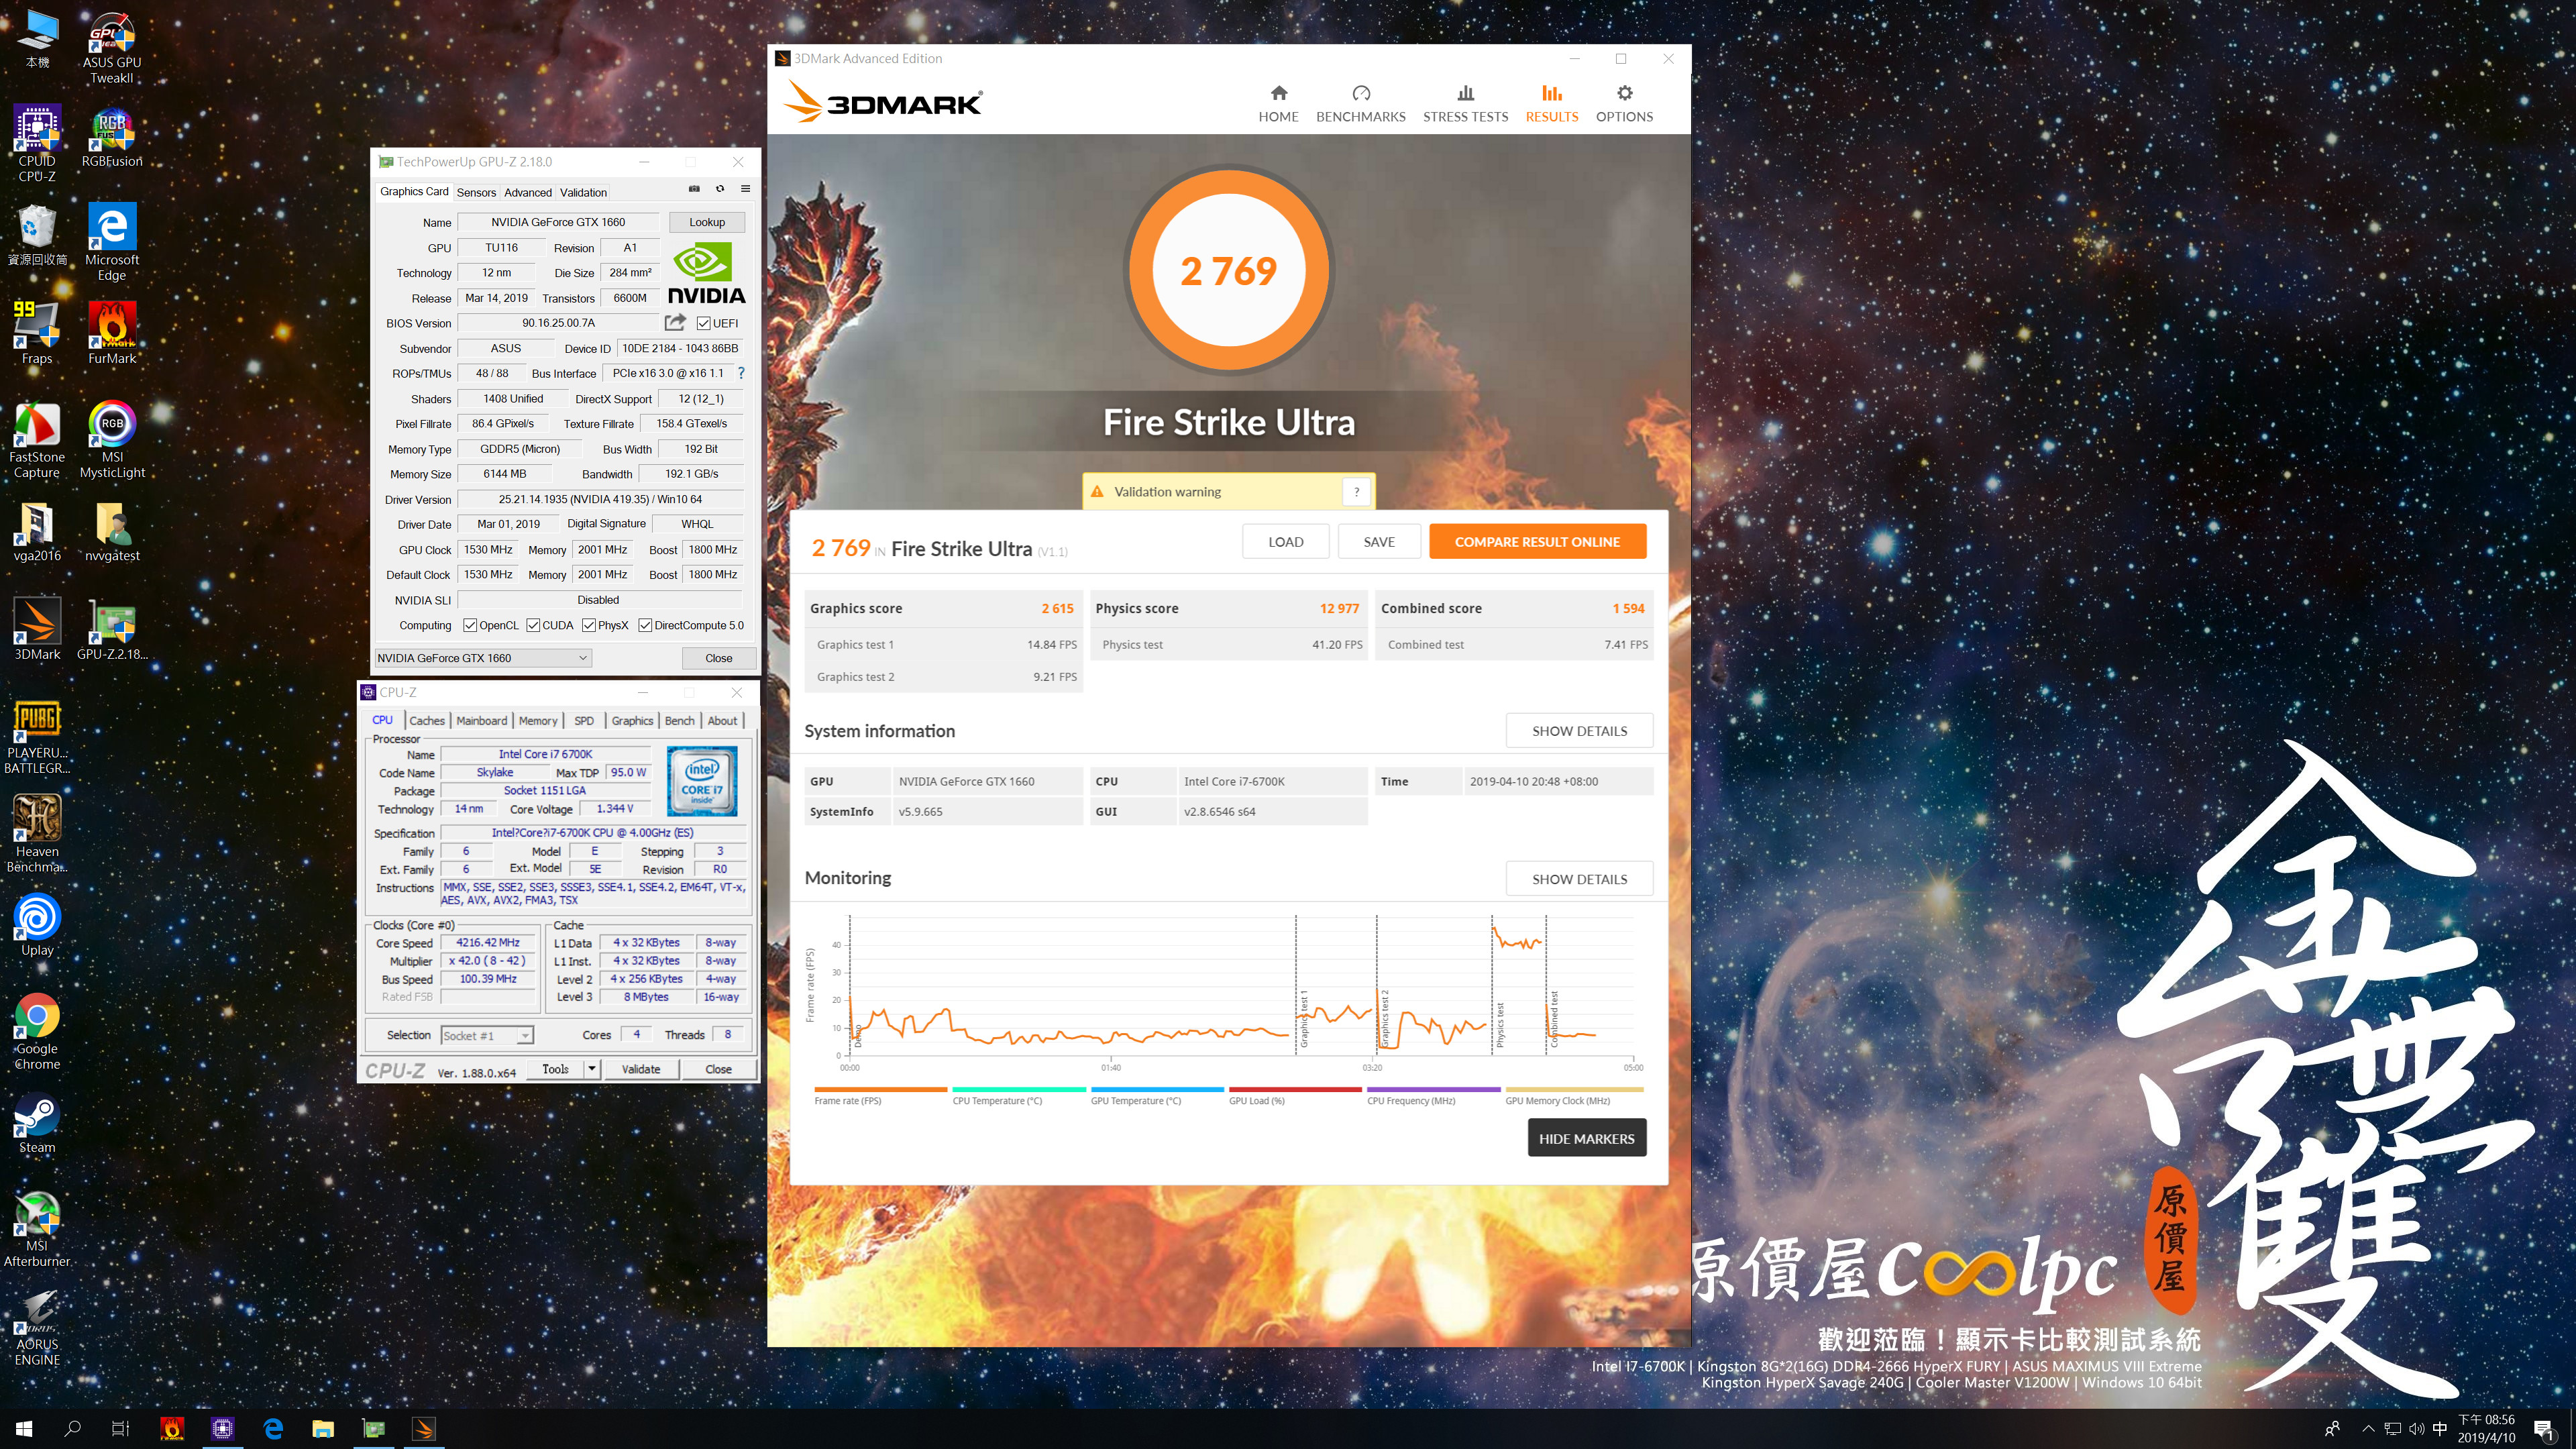Click GPU-Z screenshot camera icon

tap(694, 189)
